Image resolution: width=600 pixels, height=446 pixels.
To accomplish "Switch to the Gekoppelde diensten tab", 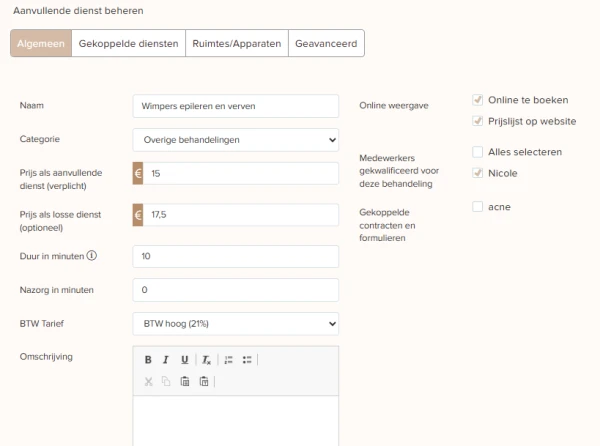I will coord(129,43).
